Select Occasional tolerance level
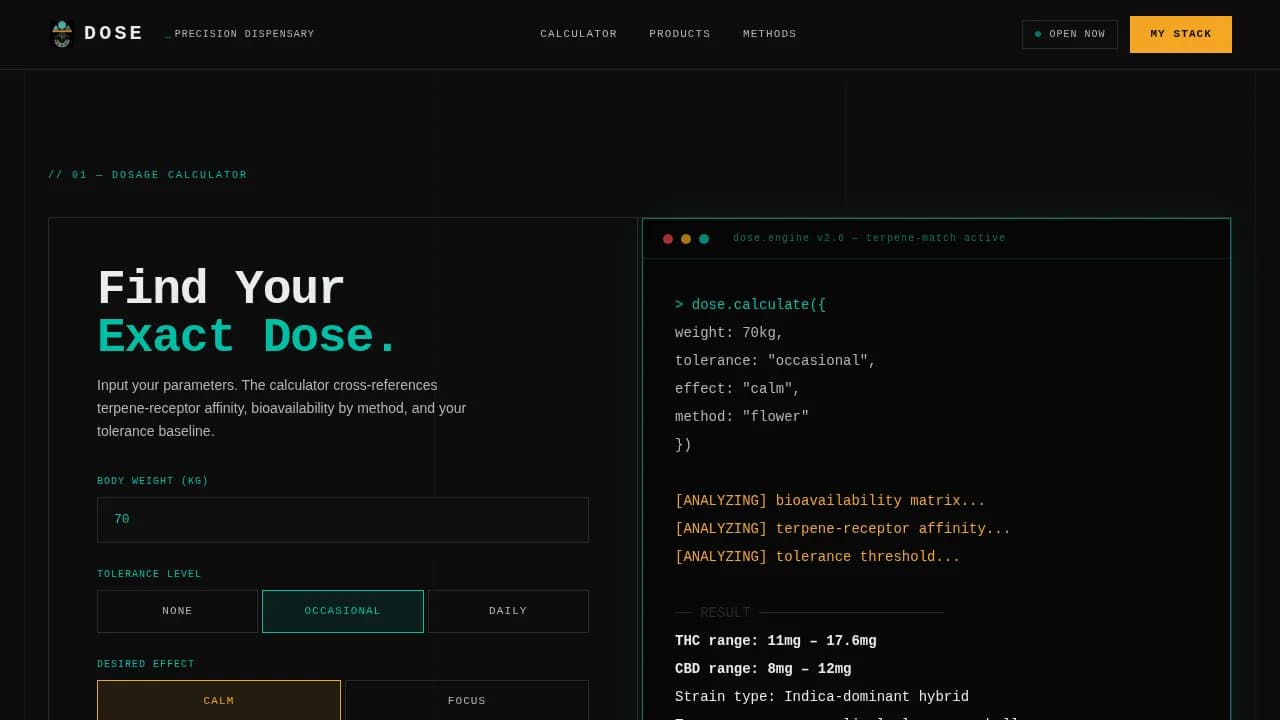Image resolution: width=1280 pixels, height=720 pixels. click(x=343, y=611)
